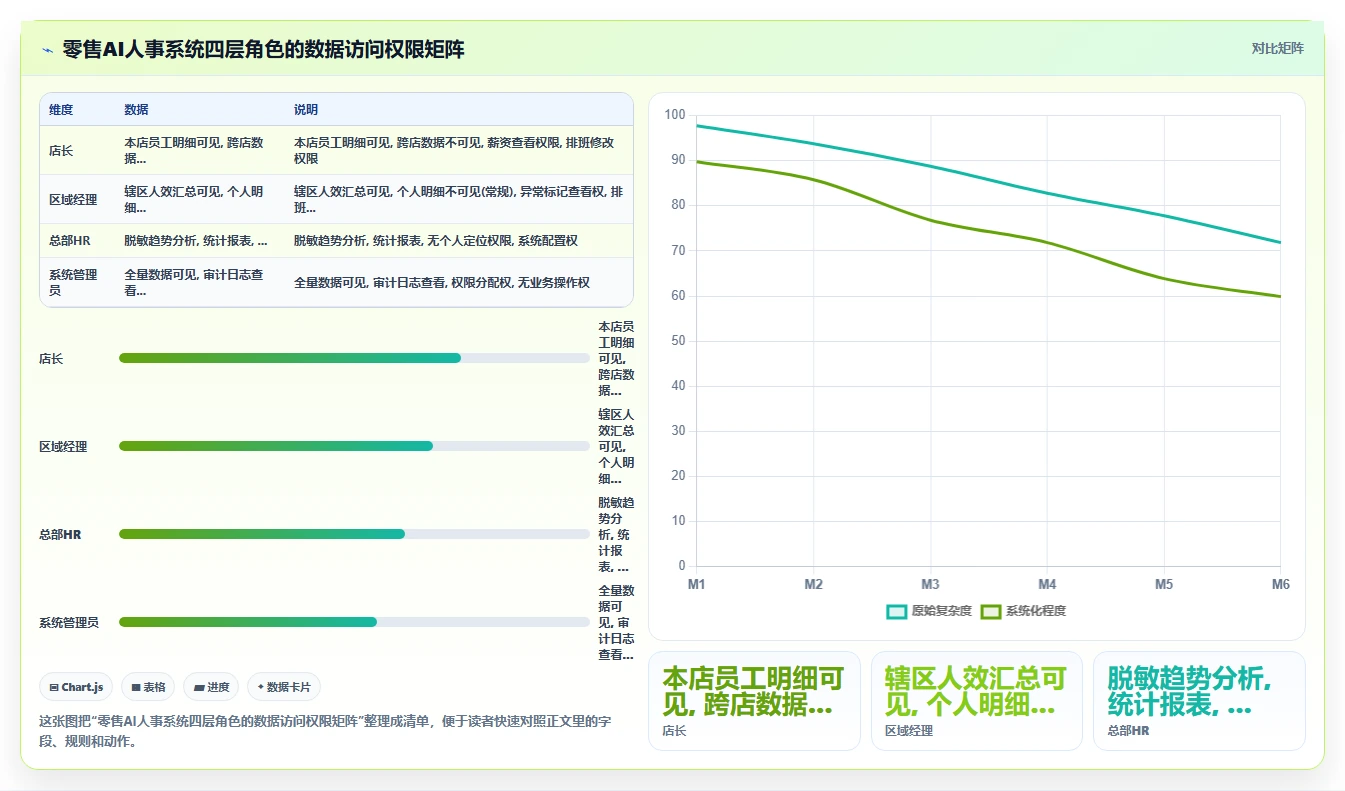
Task: Click the 系统化程度 legend label
Action: 1036,611
